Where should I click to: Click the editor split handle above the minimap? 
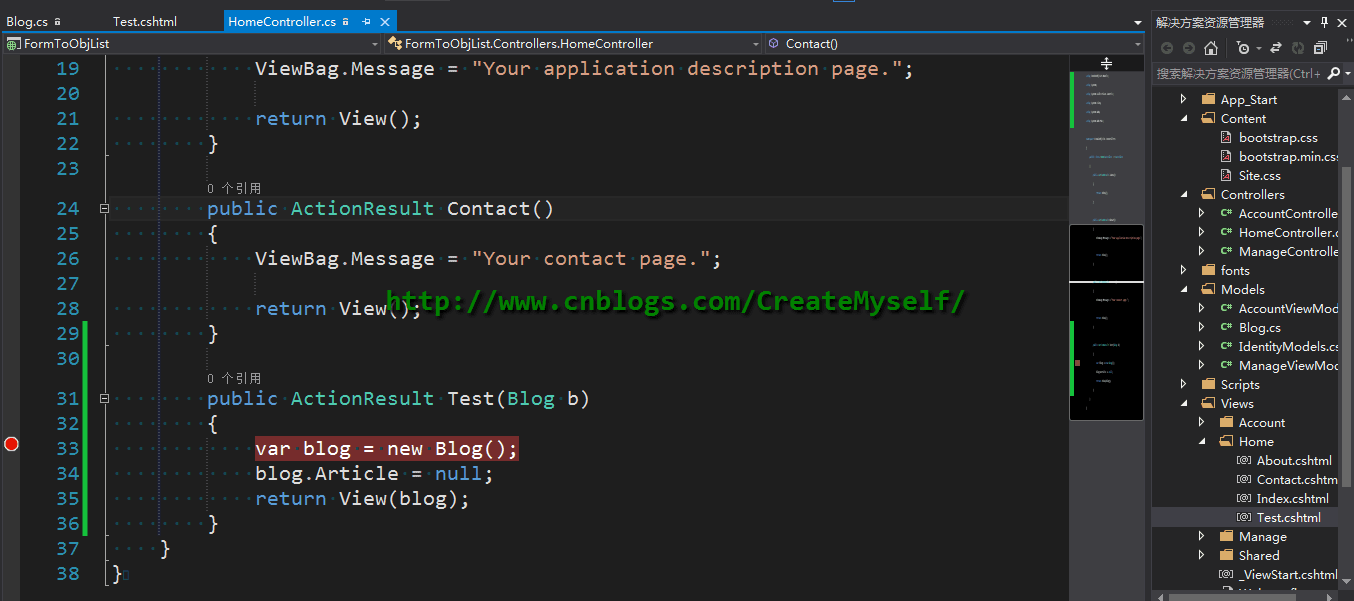tap(1106, 63)
